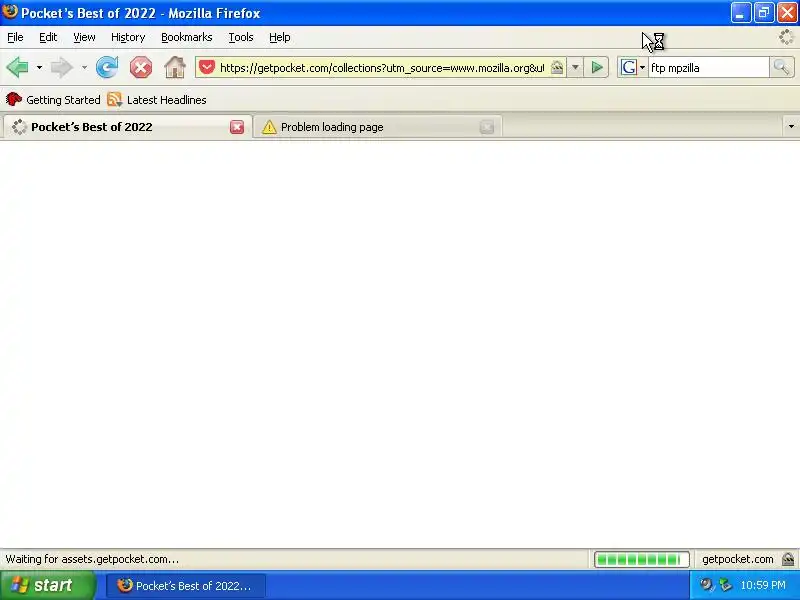The image size is (800, 600).
Task: Click the throbber activity indicator icon
Action: 786,37
